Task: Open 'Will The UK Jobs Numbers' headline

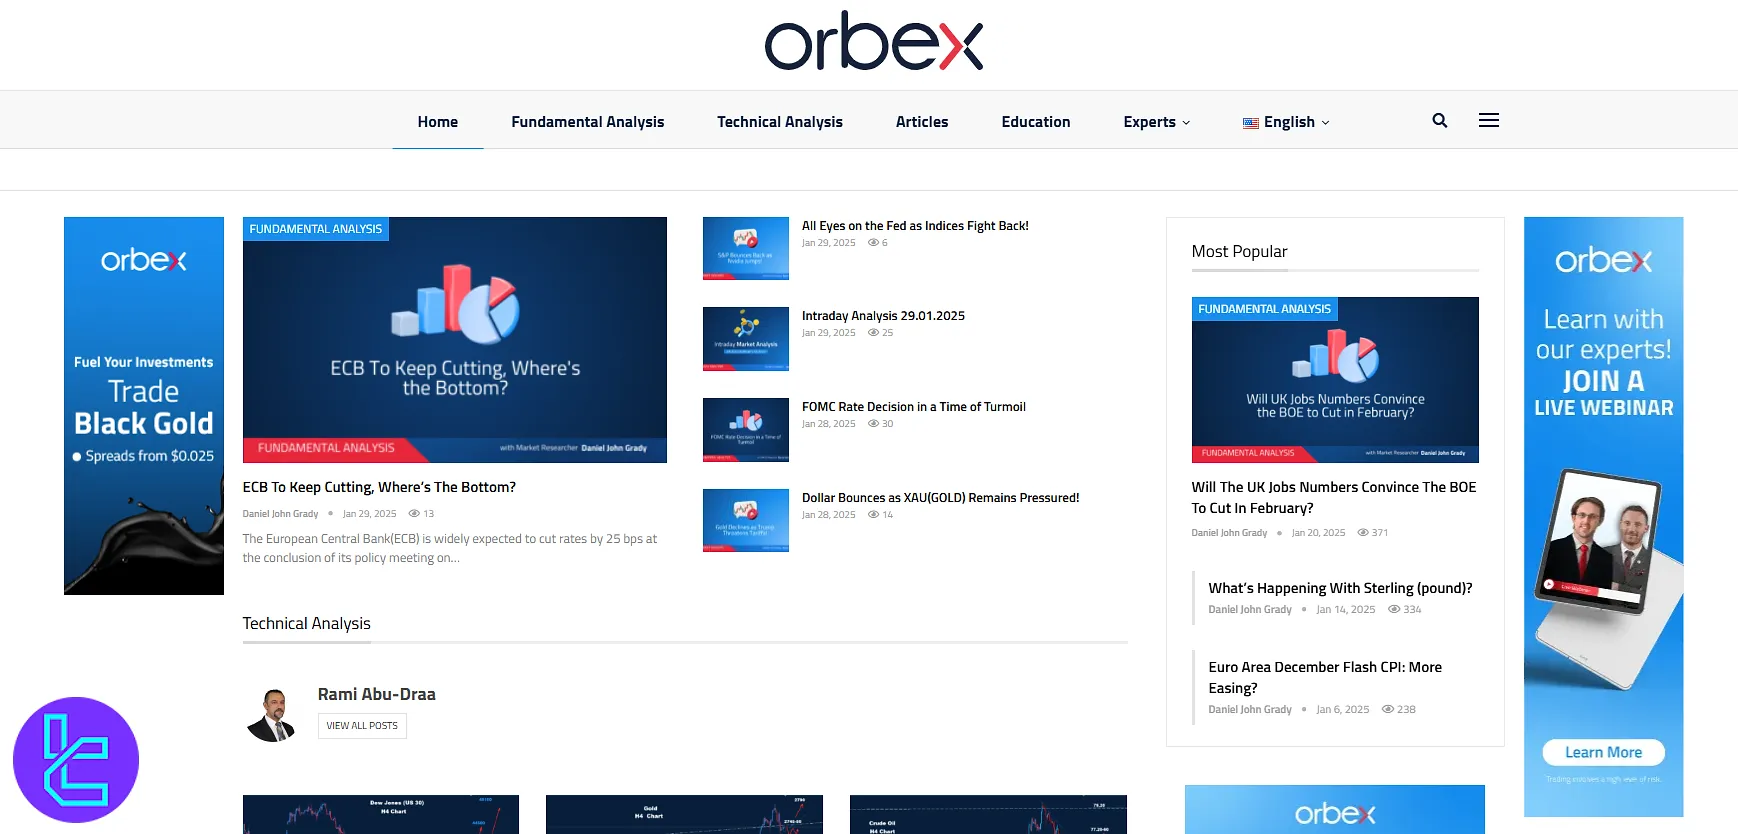Action: pyautogui.click(x=1334, y=497)
